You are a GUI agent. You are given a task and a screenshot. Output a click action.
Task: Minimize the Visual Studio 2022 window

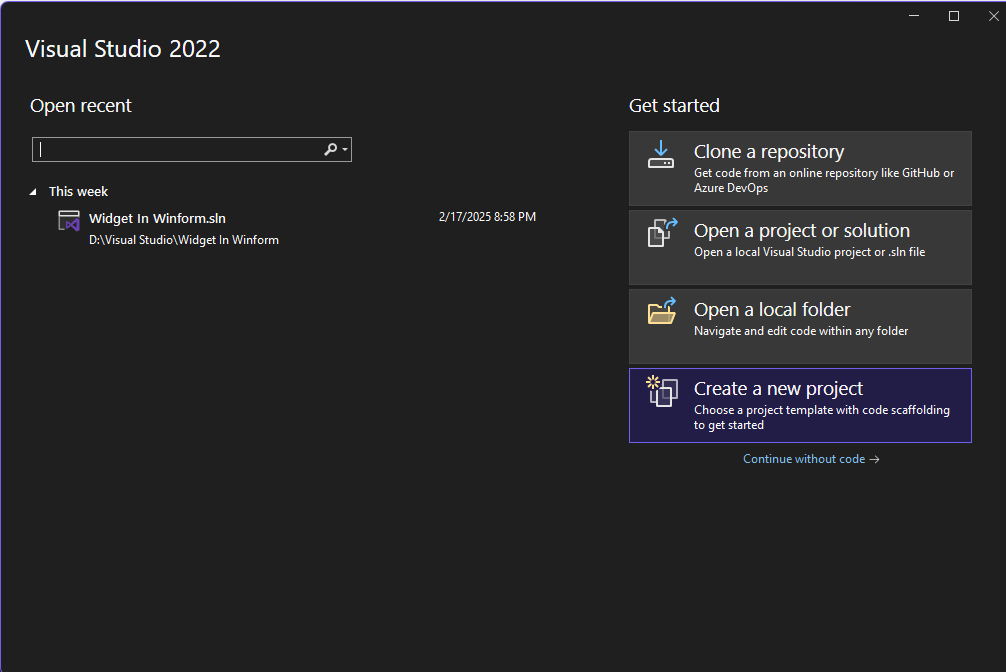pyautogui.click(x=914, y=16)
